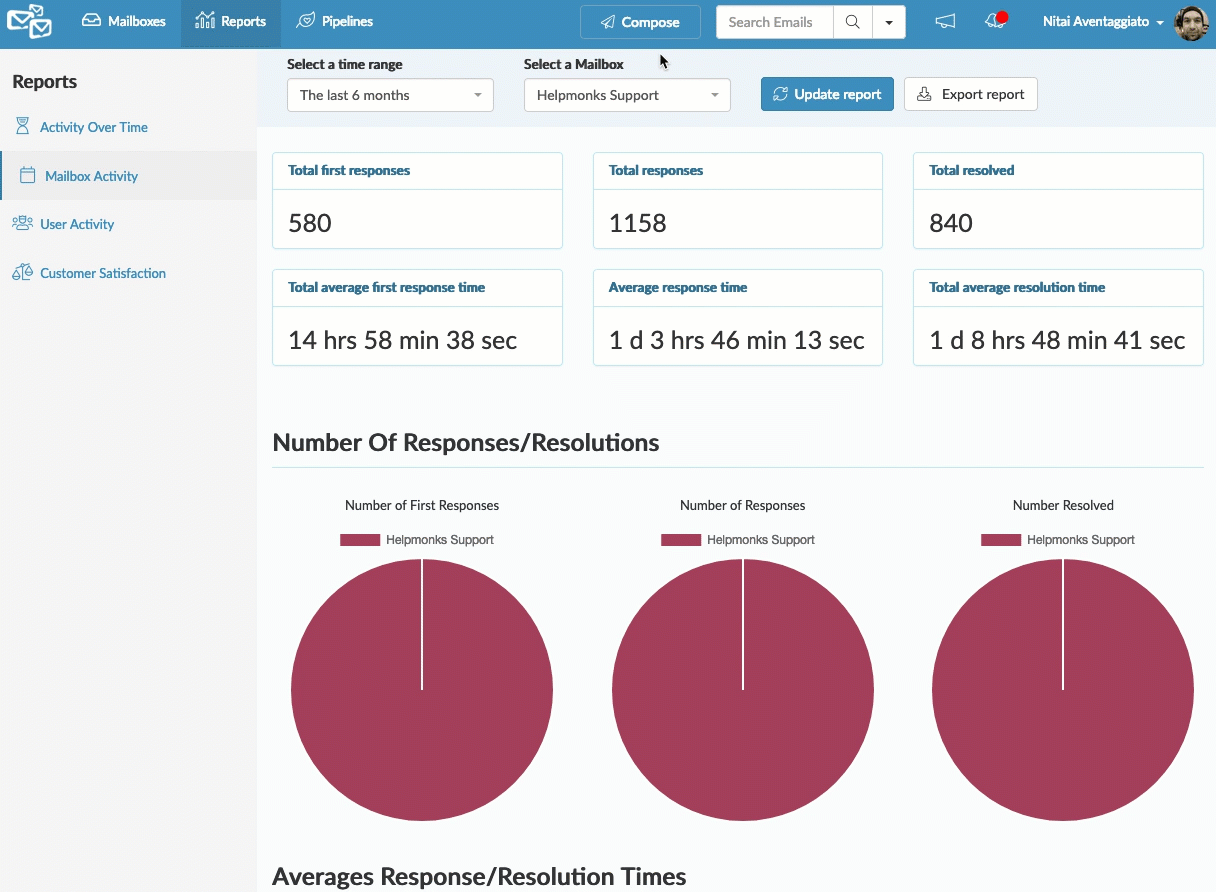Click the paper plane Compose icon
The image size is (1216, 892).
(607, 22)
